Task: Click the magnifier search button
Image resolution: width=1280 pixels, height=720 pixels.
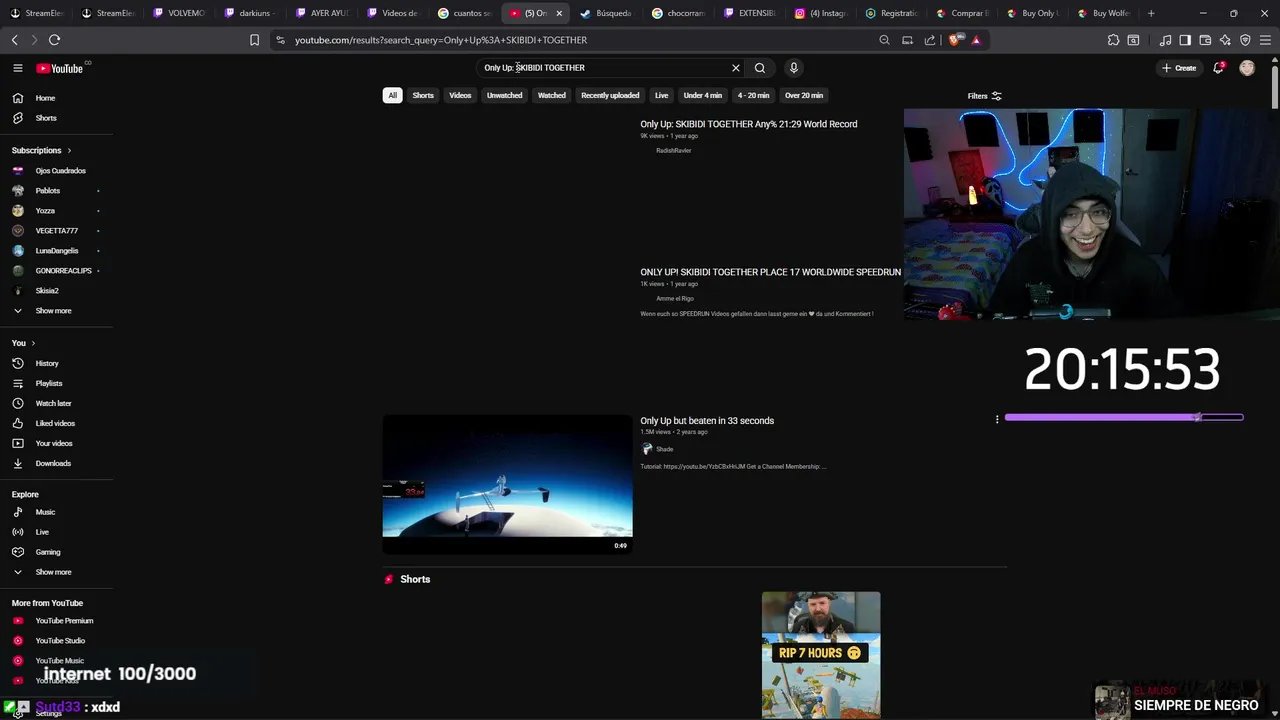Action: tap(760, 68)
